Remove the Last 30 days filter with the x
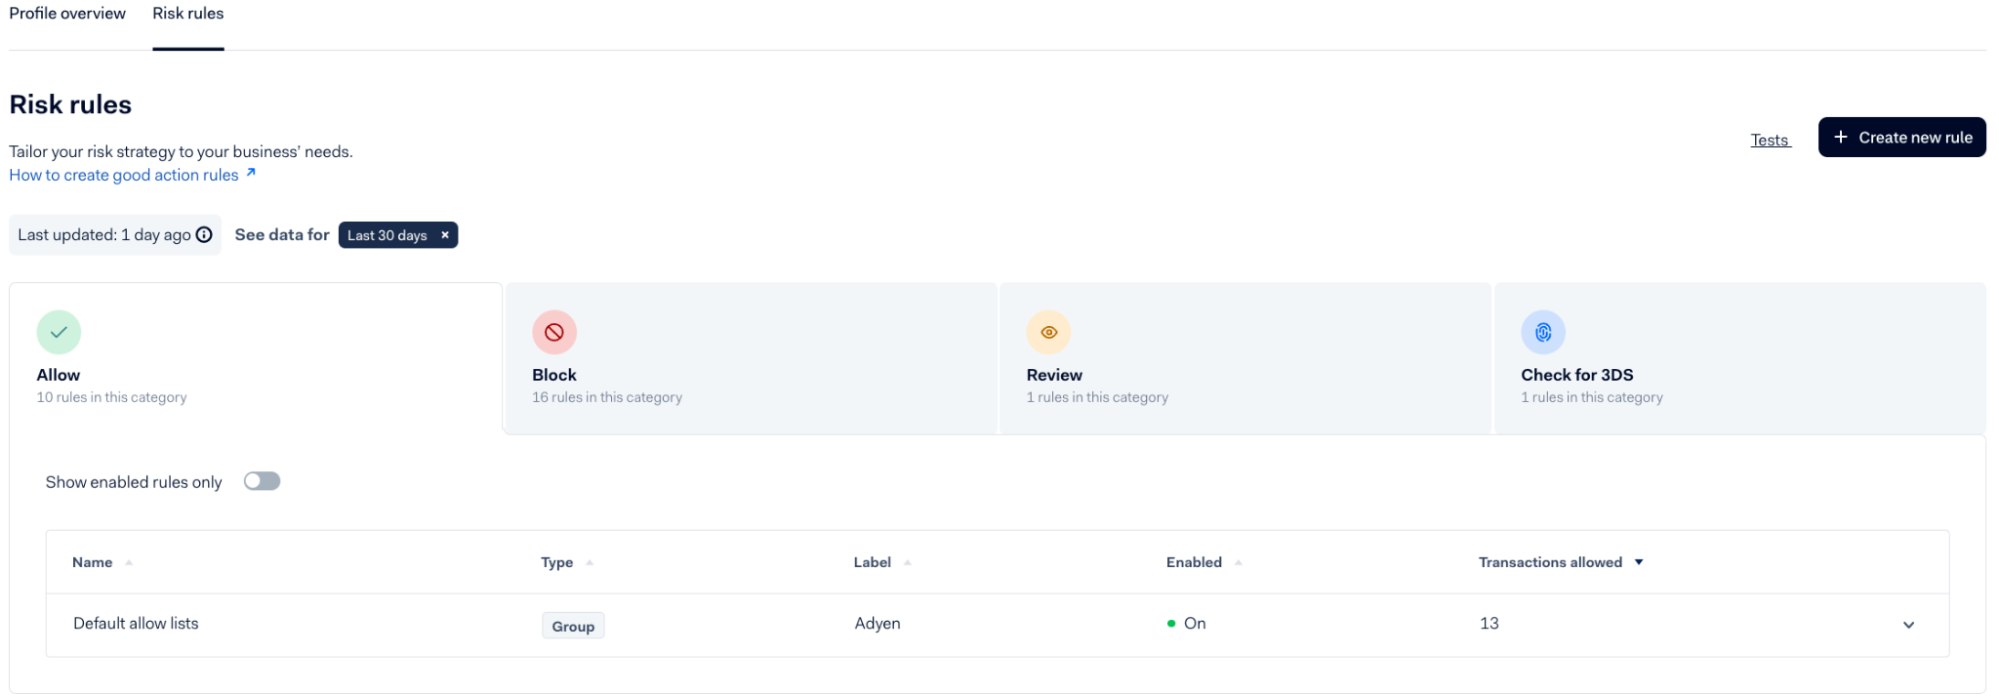 (x=445, y=235)
